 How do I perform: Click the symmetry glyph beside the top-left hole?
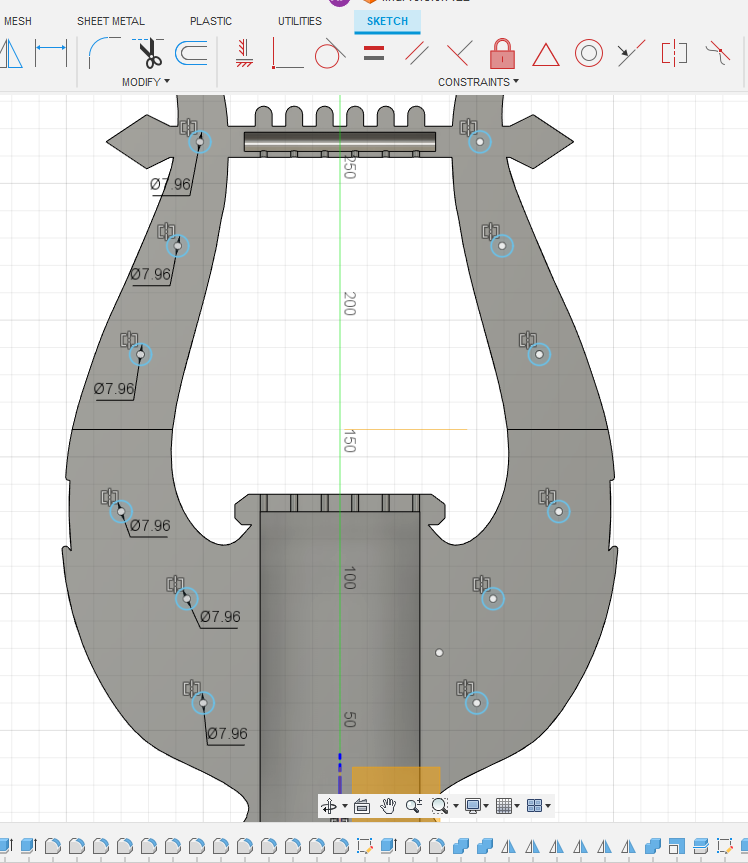coord(188,127)
